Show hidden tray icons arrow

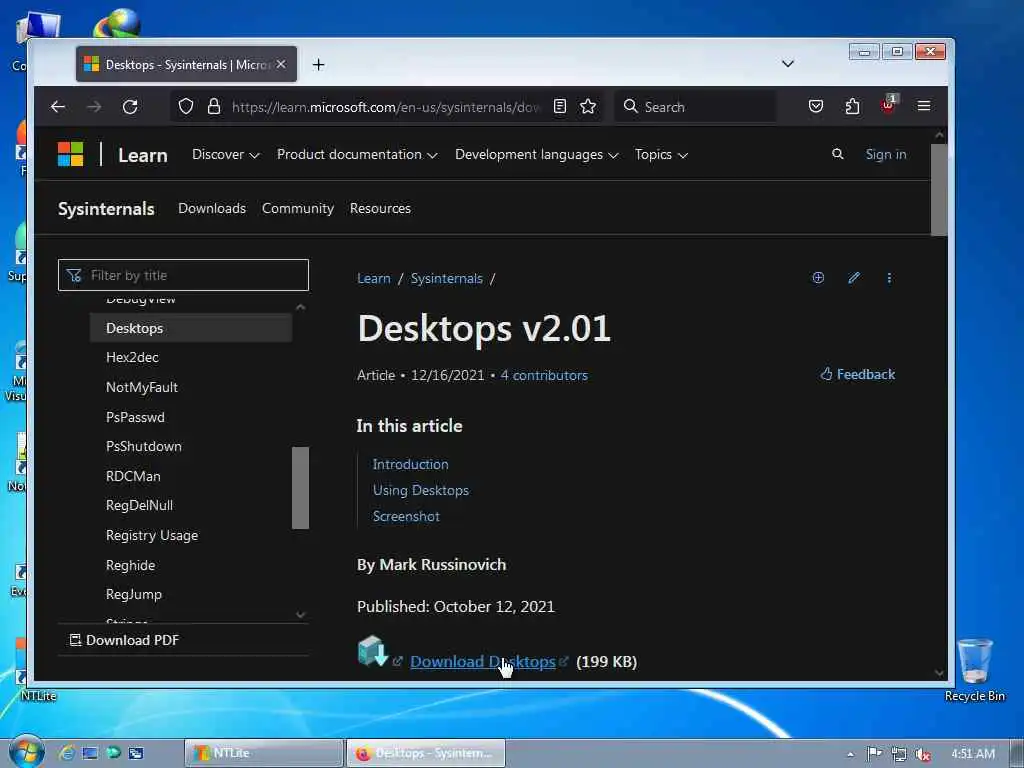click(850, 754)
